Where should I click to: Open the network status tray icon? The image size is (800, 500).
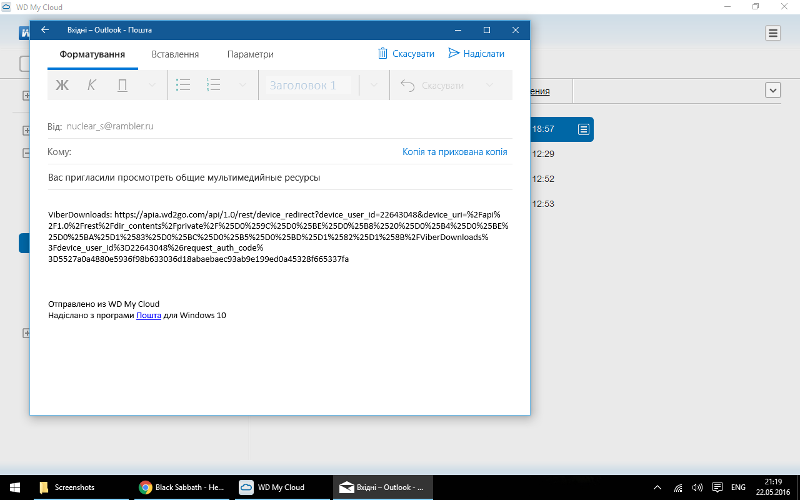click(x=678, y=487)
